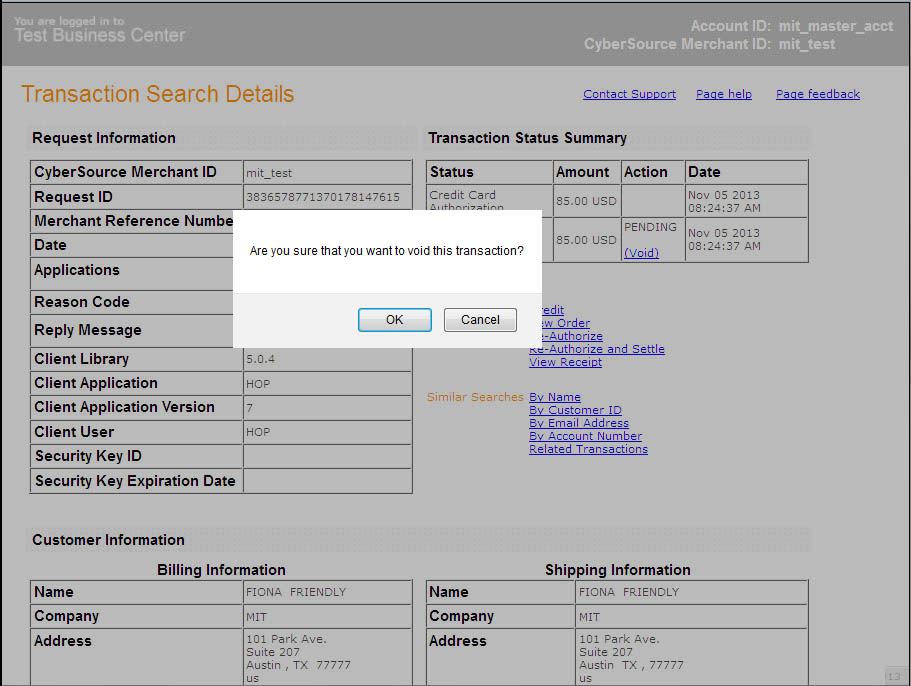This screenshot has height=686, width=911.
Task: Cancel the void transaction dialog
Action: point(480,320)
